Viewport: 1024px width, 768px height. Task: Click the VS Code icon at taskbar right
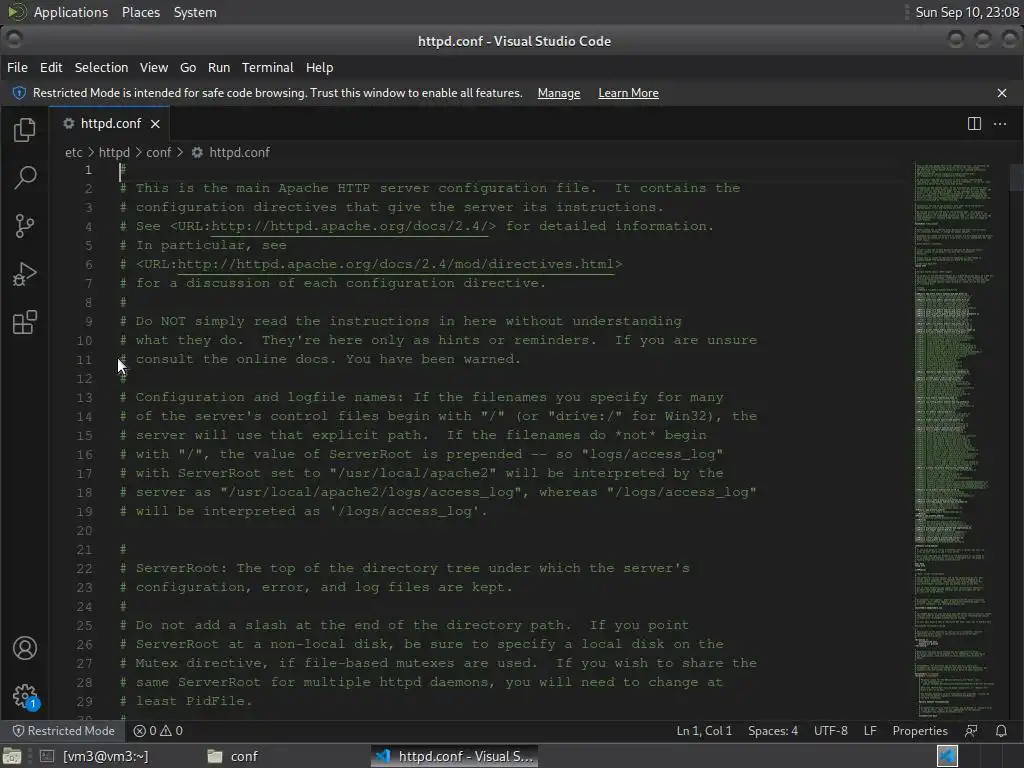point(947,756)
